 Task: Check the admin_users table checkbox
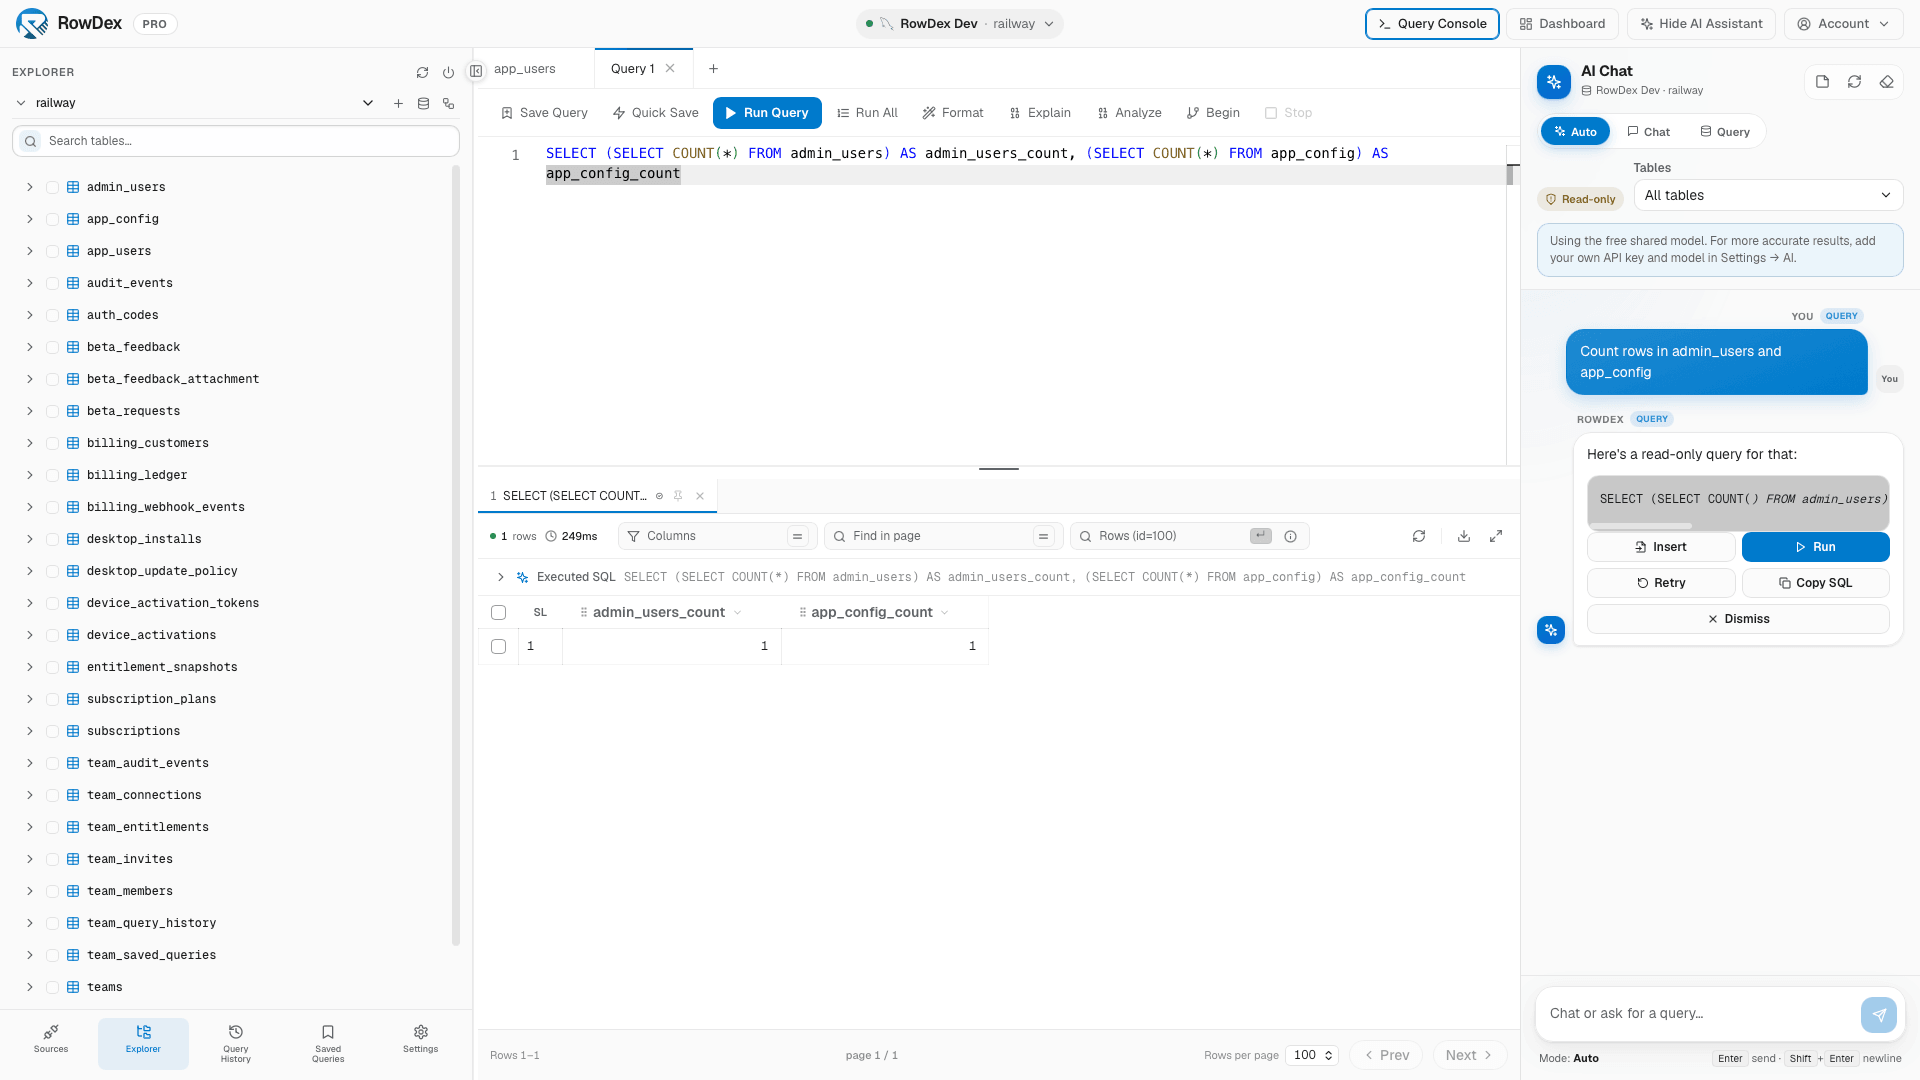pos(52,187)
